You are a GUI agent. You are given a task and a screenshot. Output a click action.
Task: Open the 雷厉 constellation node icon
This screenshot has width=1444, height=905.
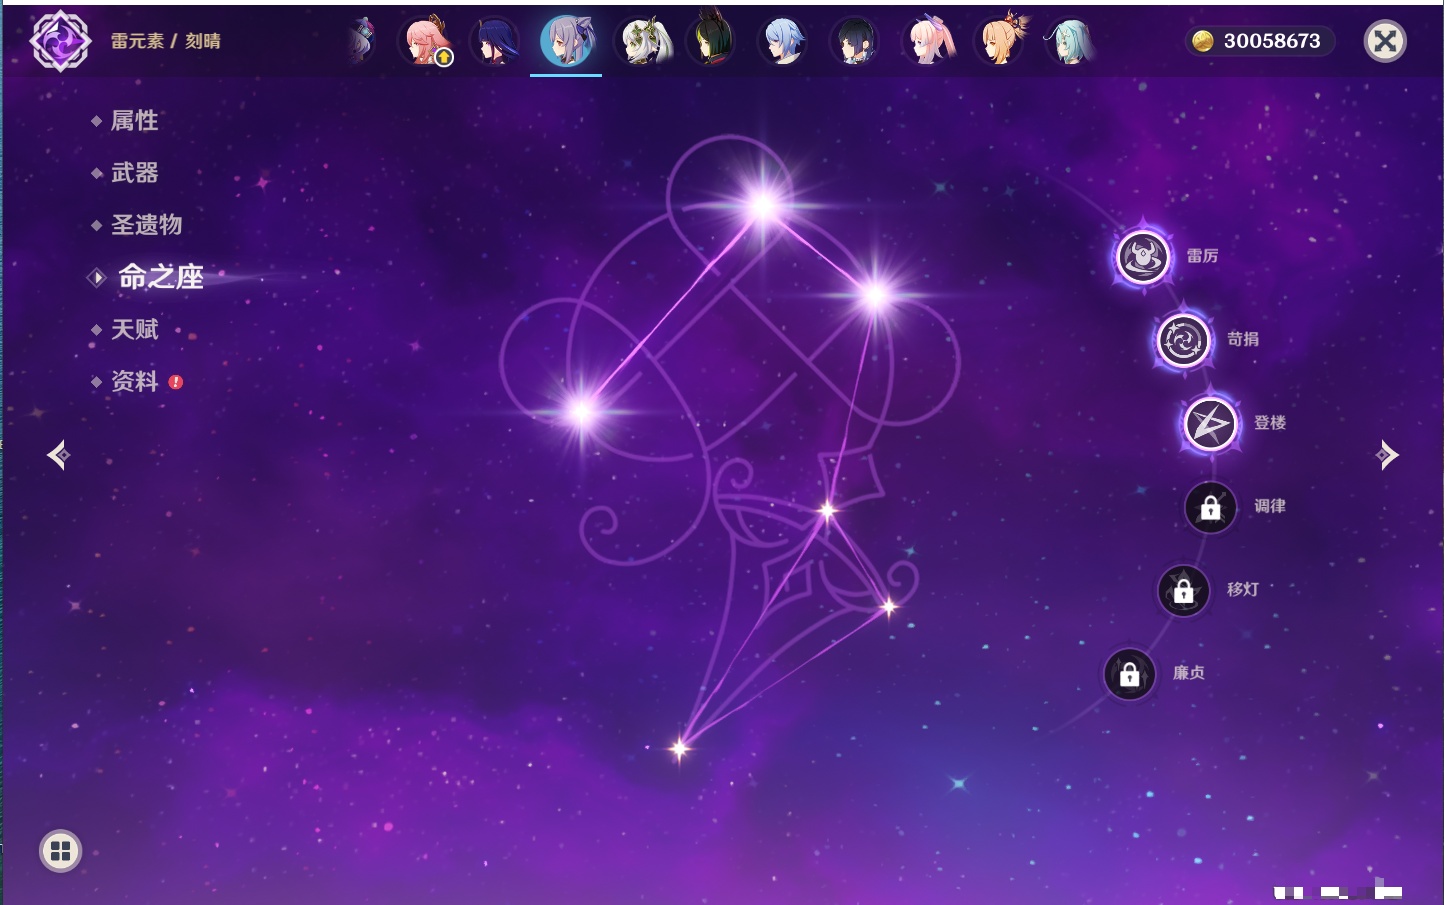1142,257
